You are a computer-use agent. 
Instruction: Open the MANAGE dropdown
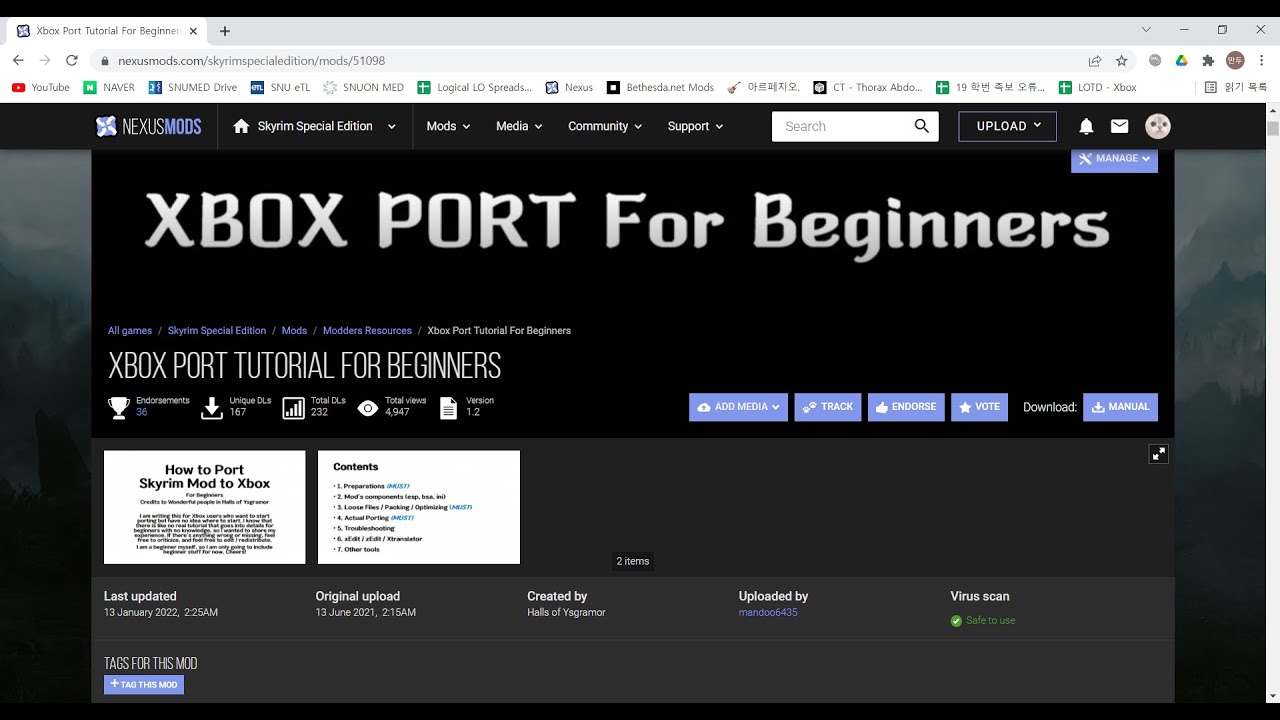pos(1114,159)
